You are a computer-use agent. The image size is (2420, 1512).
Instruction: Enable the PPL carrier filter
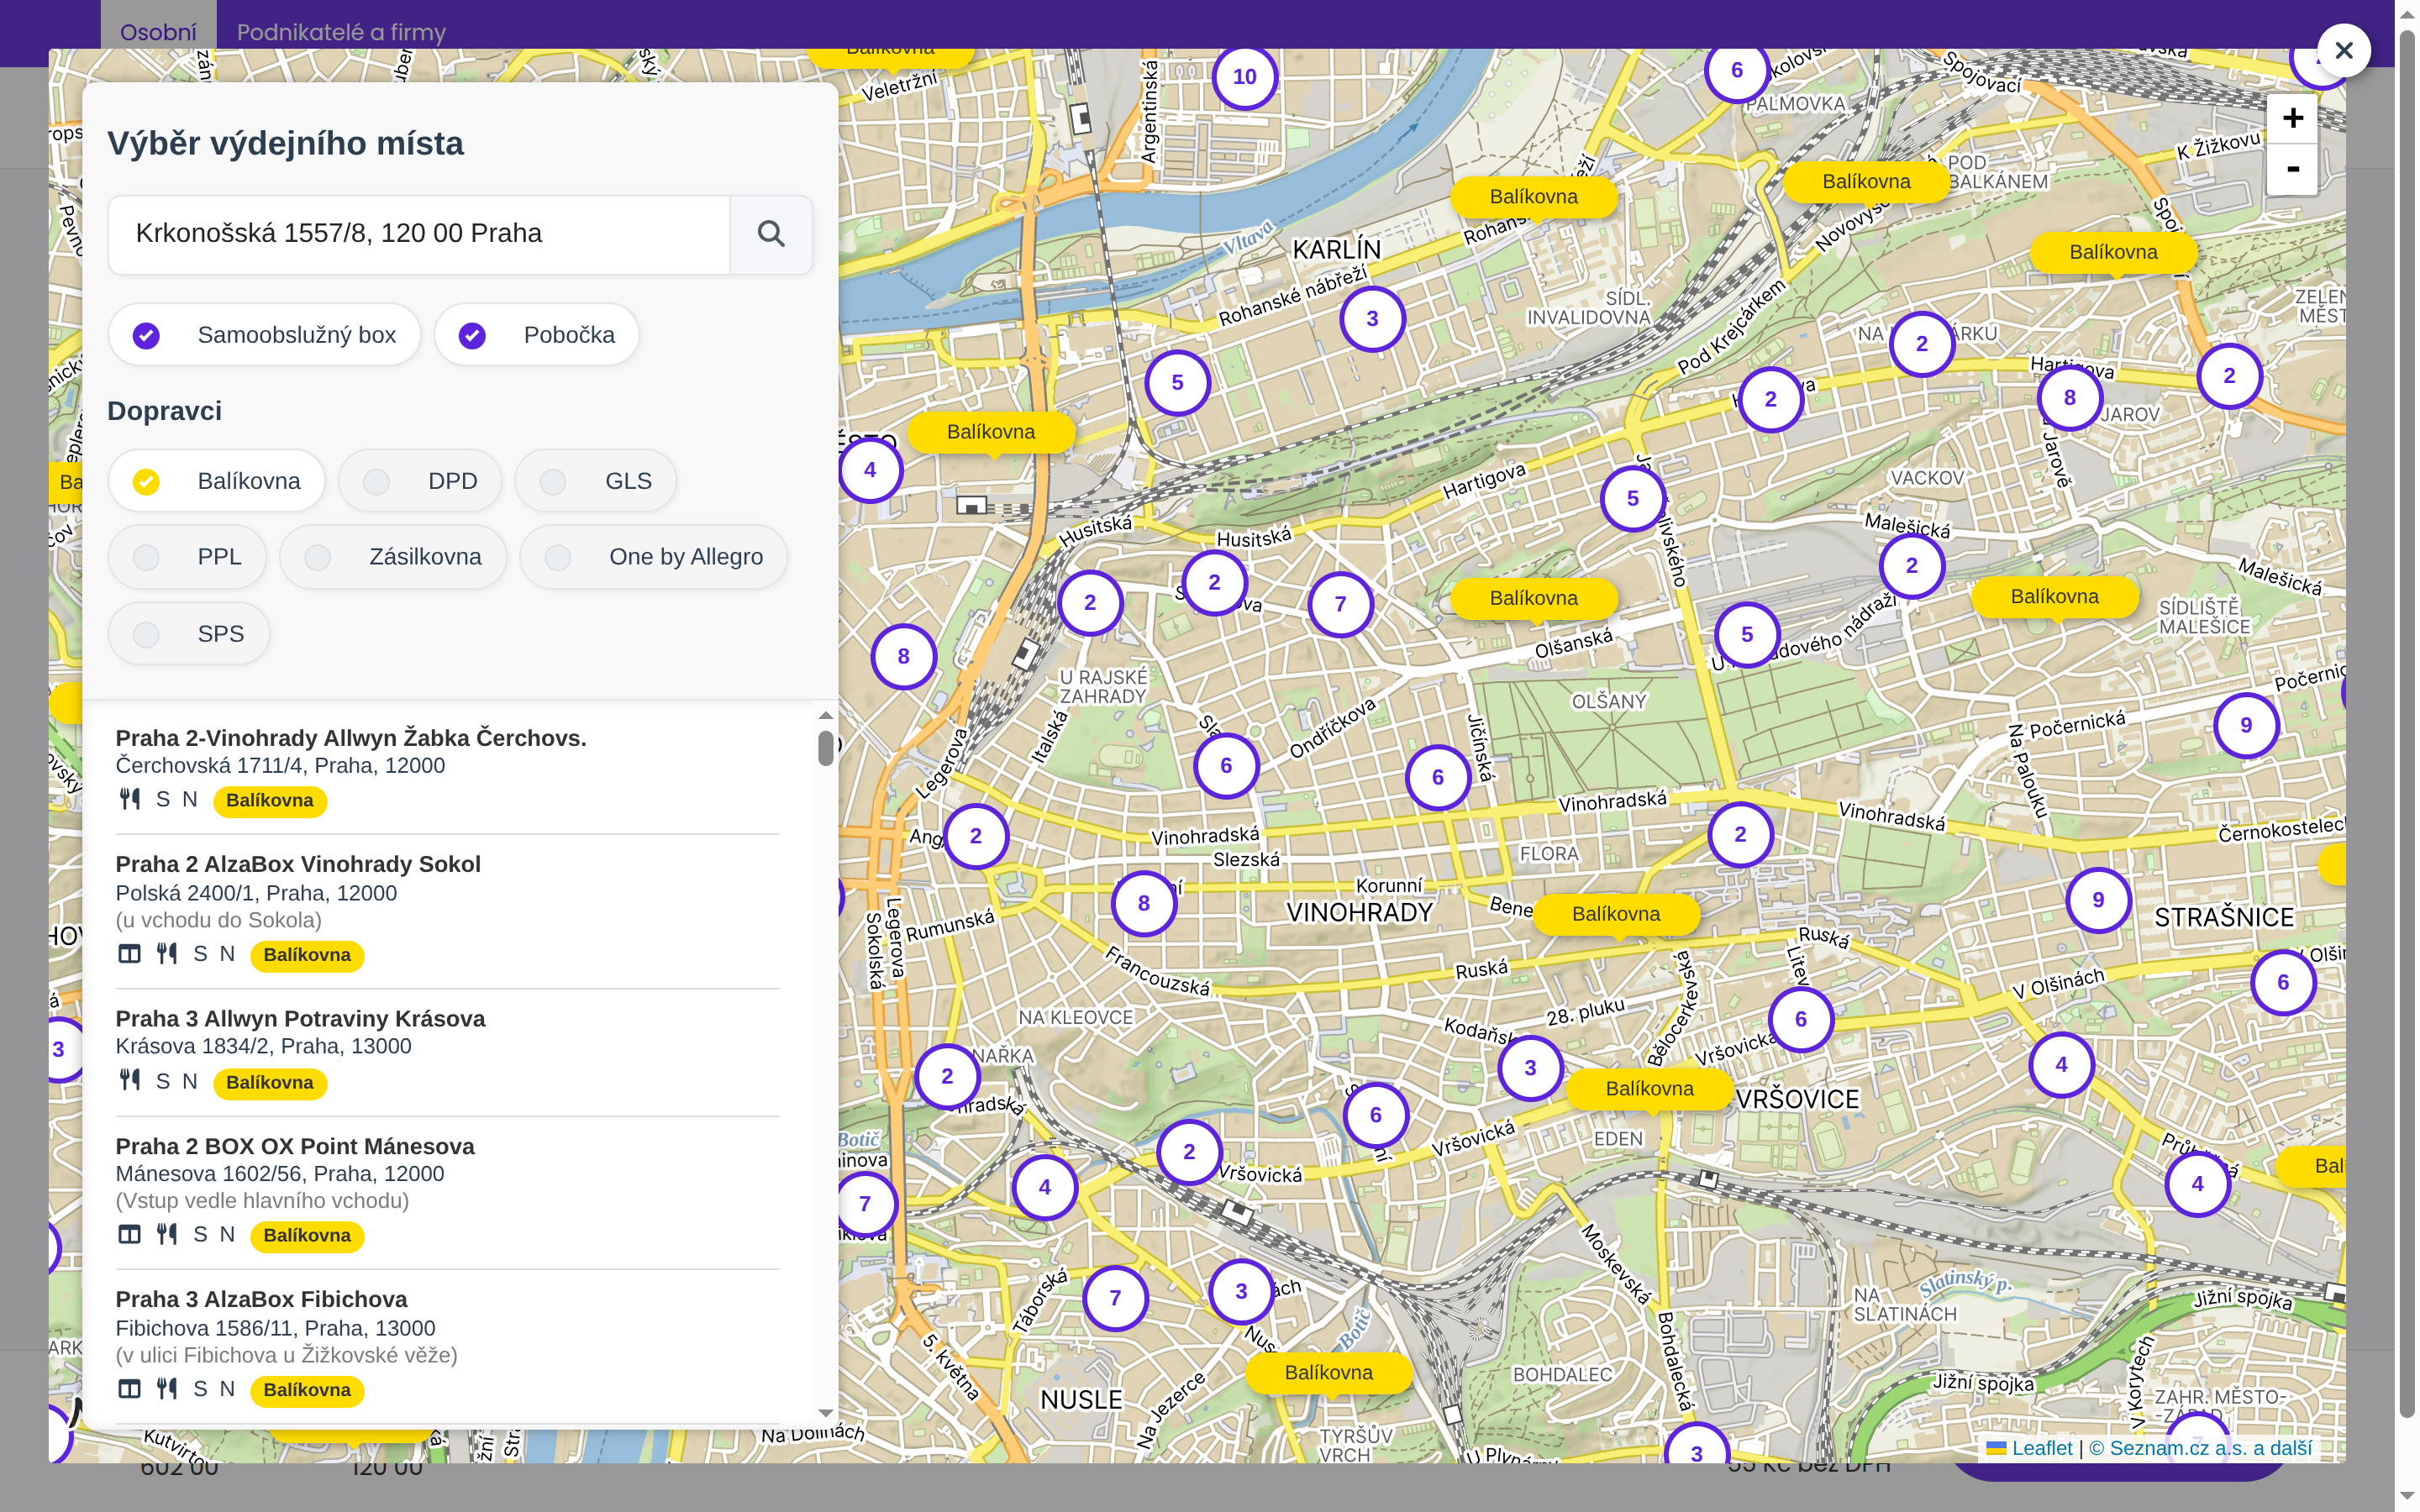coord(187,557)
